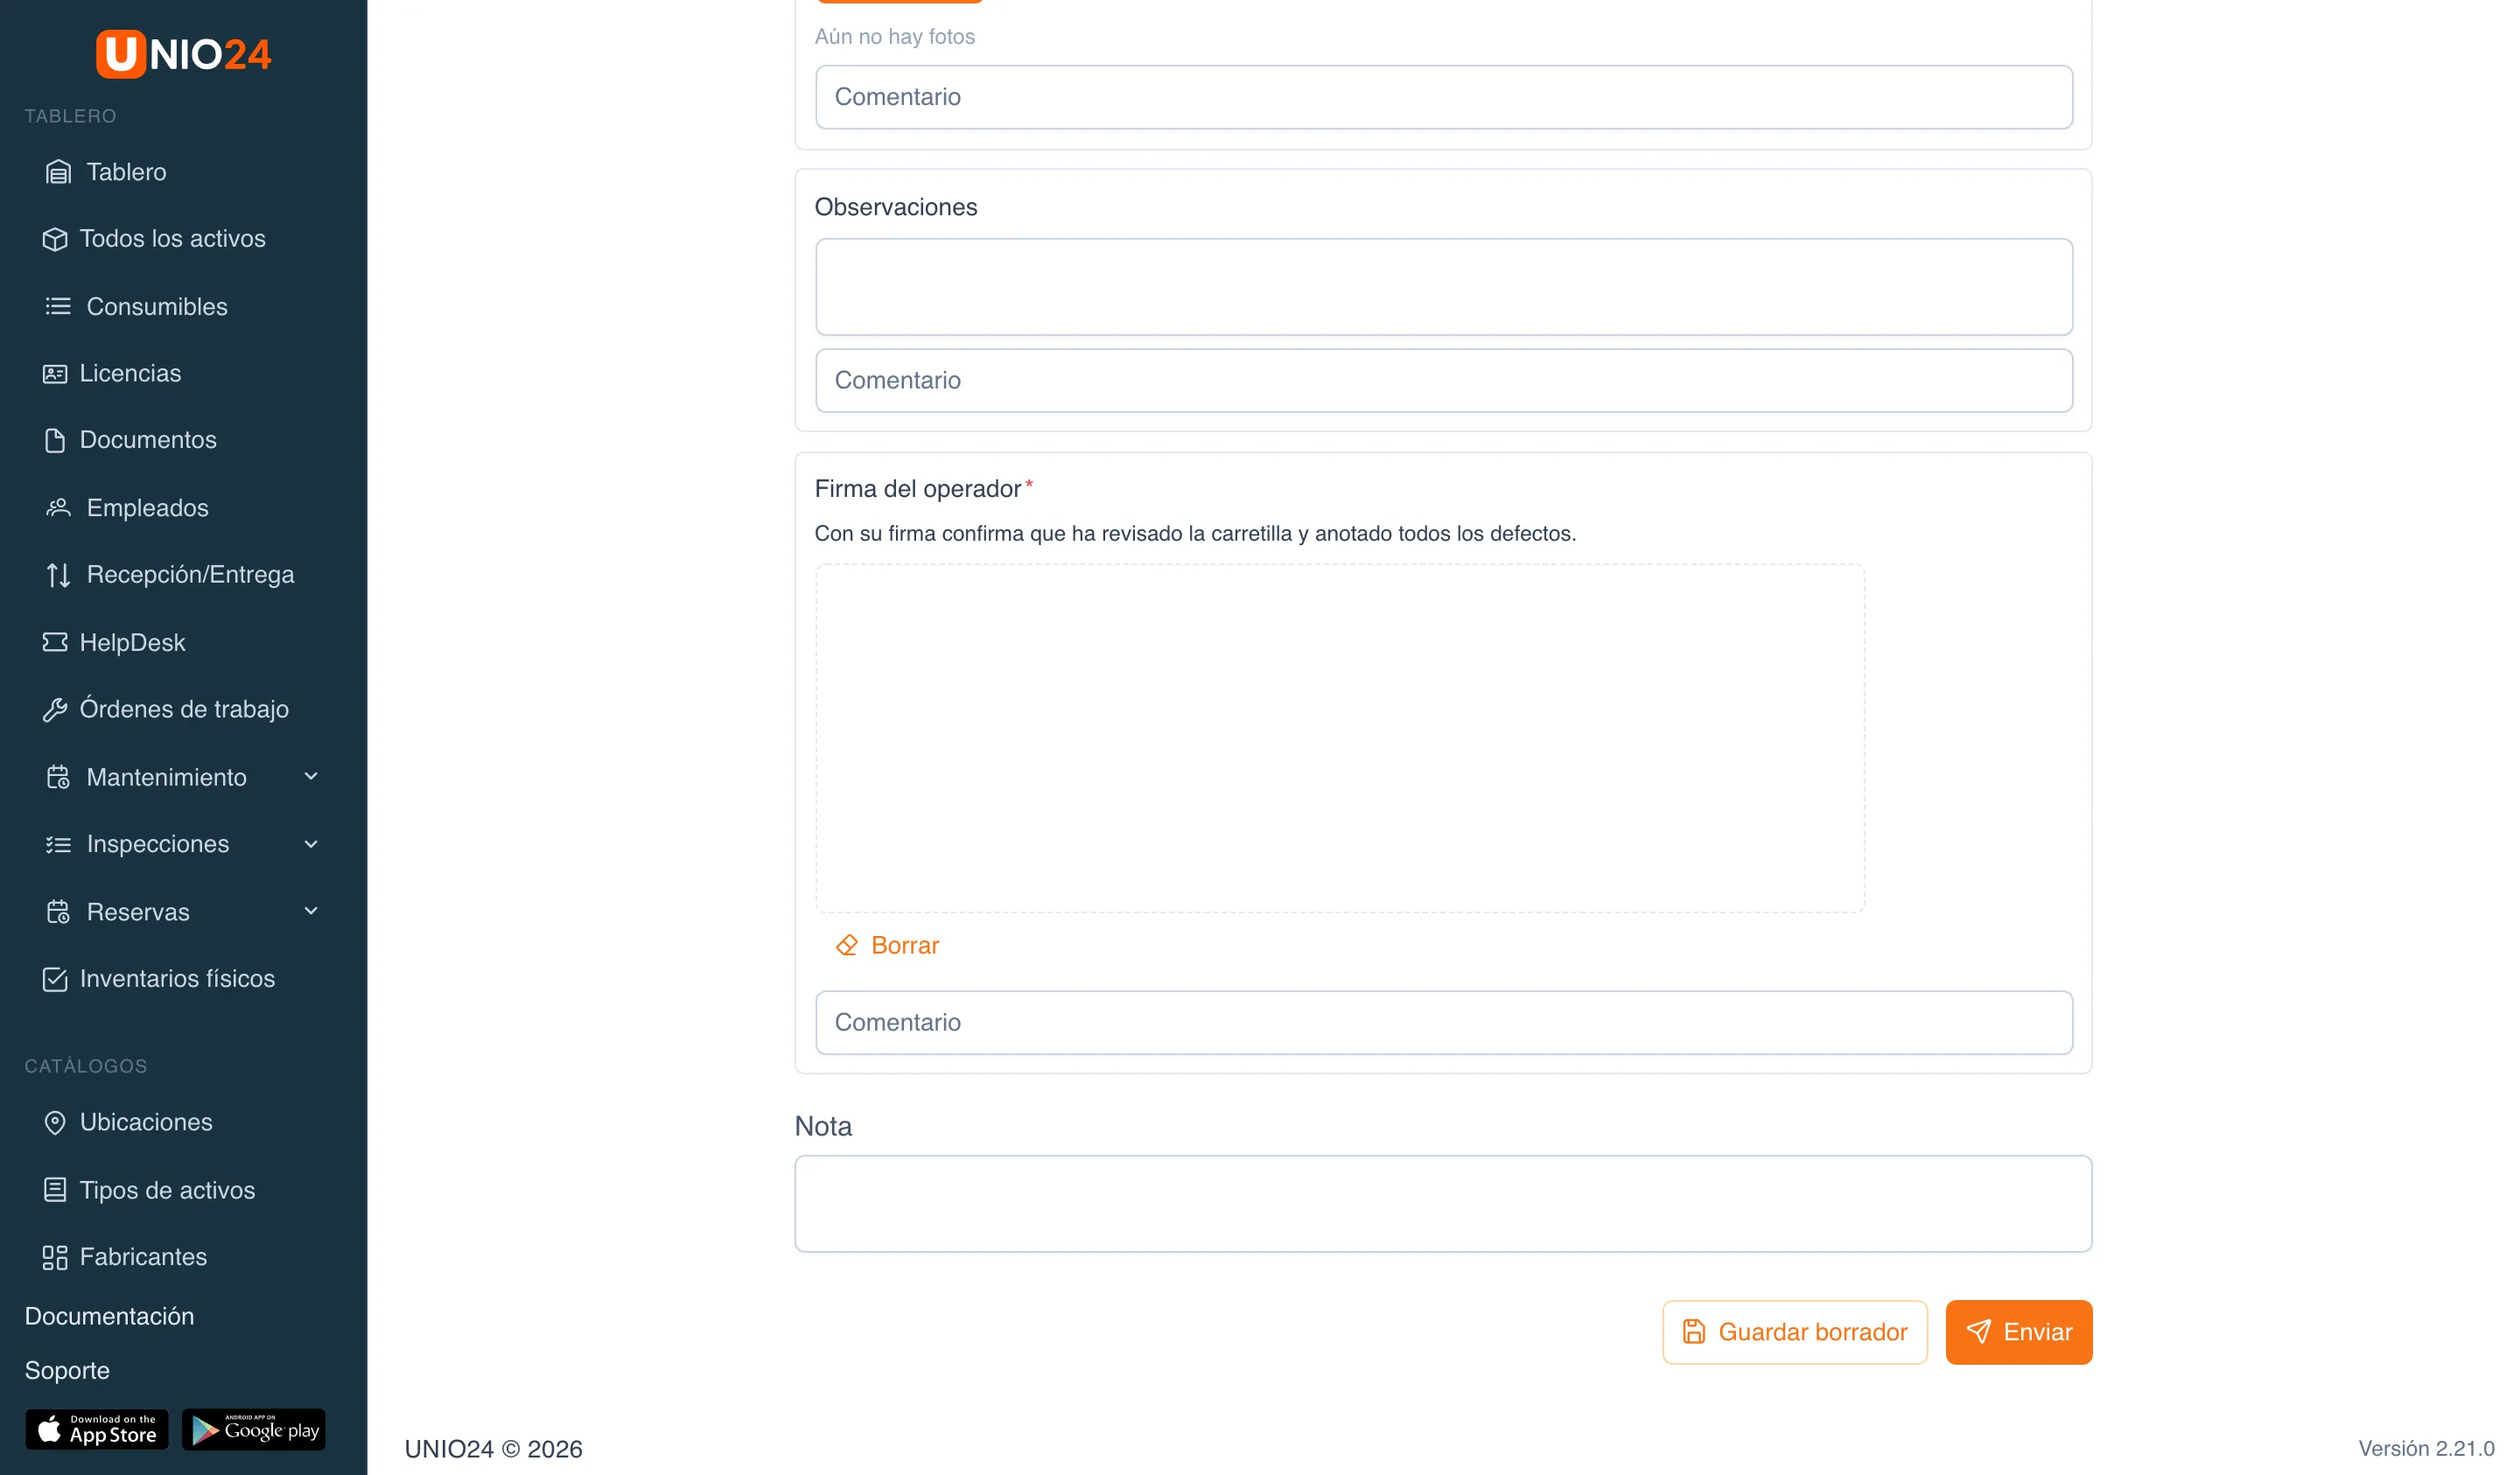Screen dimensions: 2520x1475
Task: Click the HelpDesk ticket icon
Action: 55,642
